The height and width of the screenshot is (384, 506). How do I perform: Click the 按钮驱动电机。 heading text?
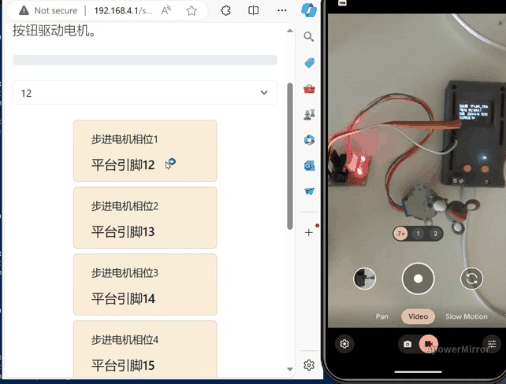tap(55, 31)
